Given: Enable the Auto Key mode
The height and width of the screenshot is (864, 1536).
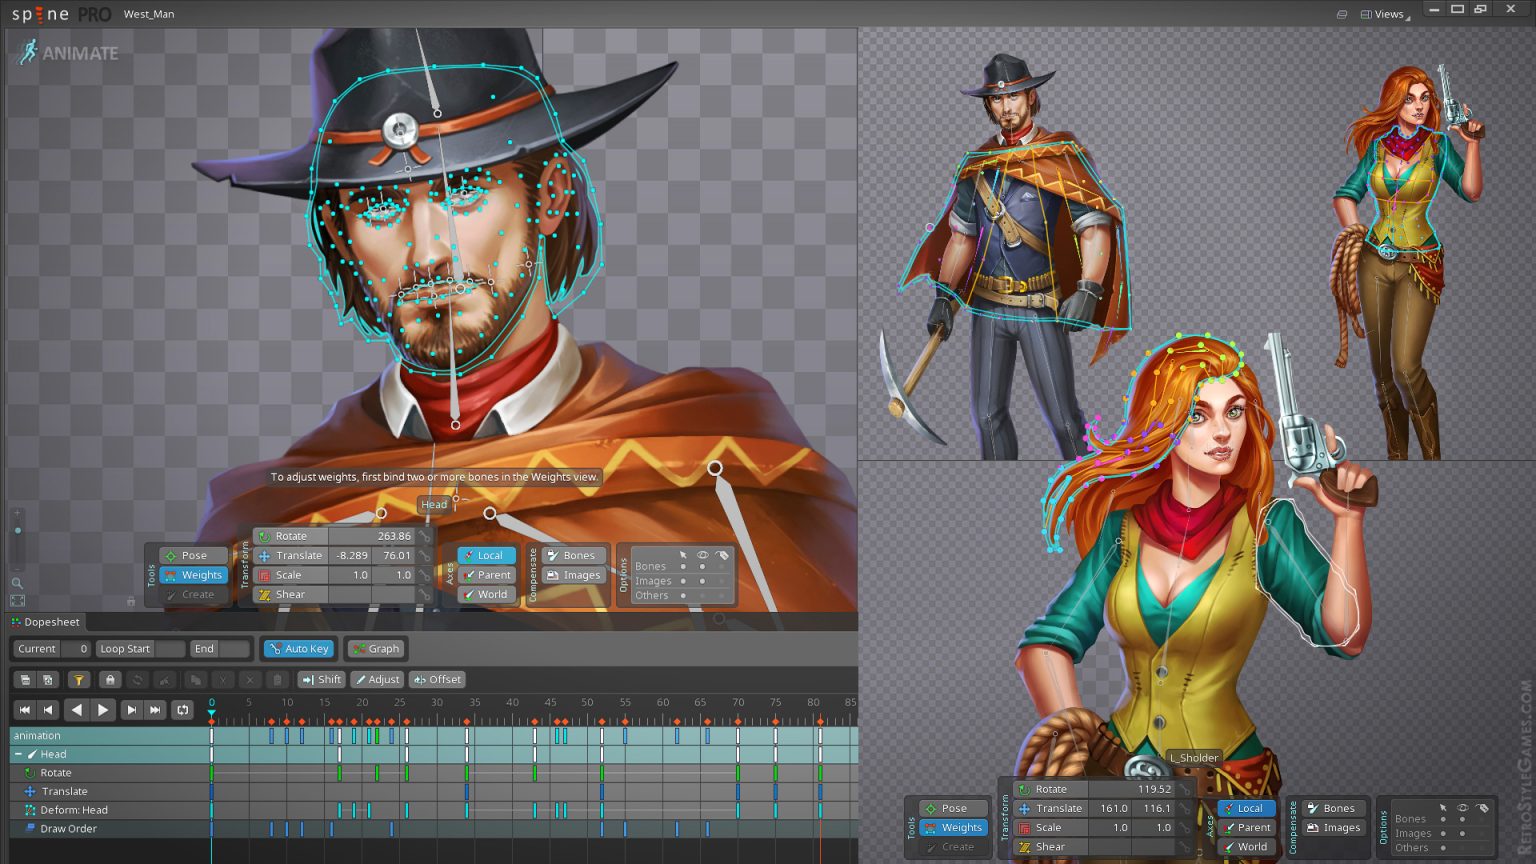Looking at the screenshot, I should [x=297, y=648].
